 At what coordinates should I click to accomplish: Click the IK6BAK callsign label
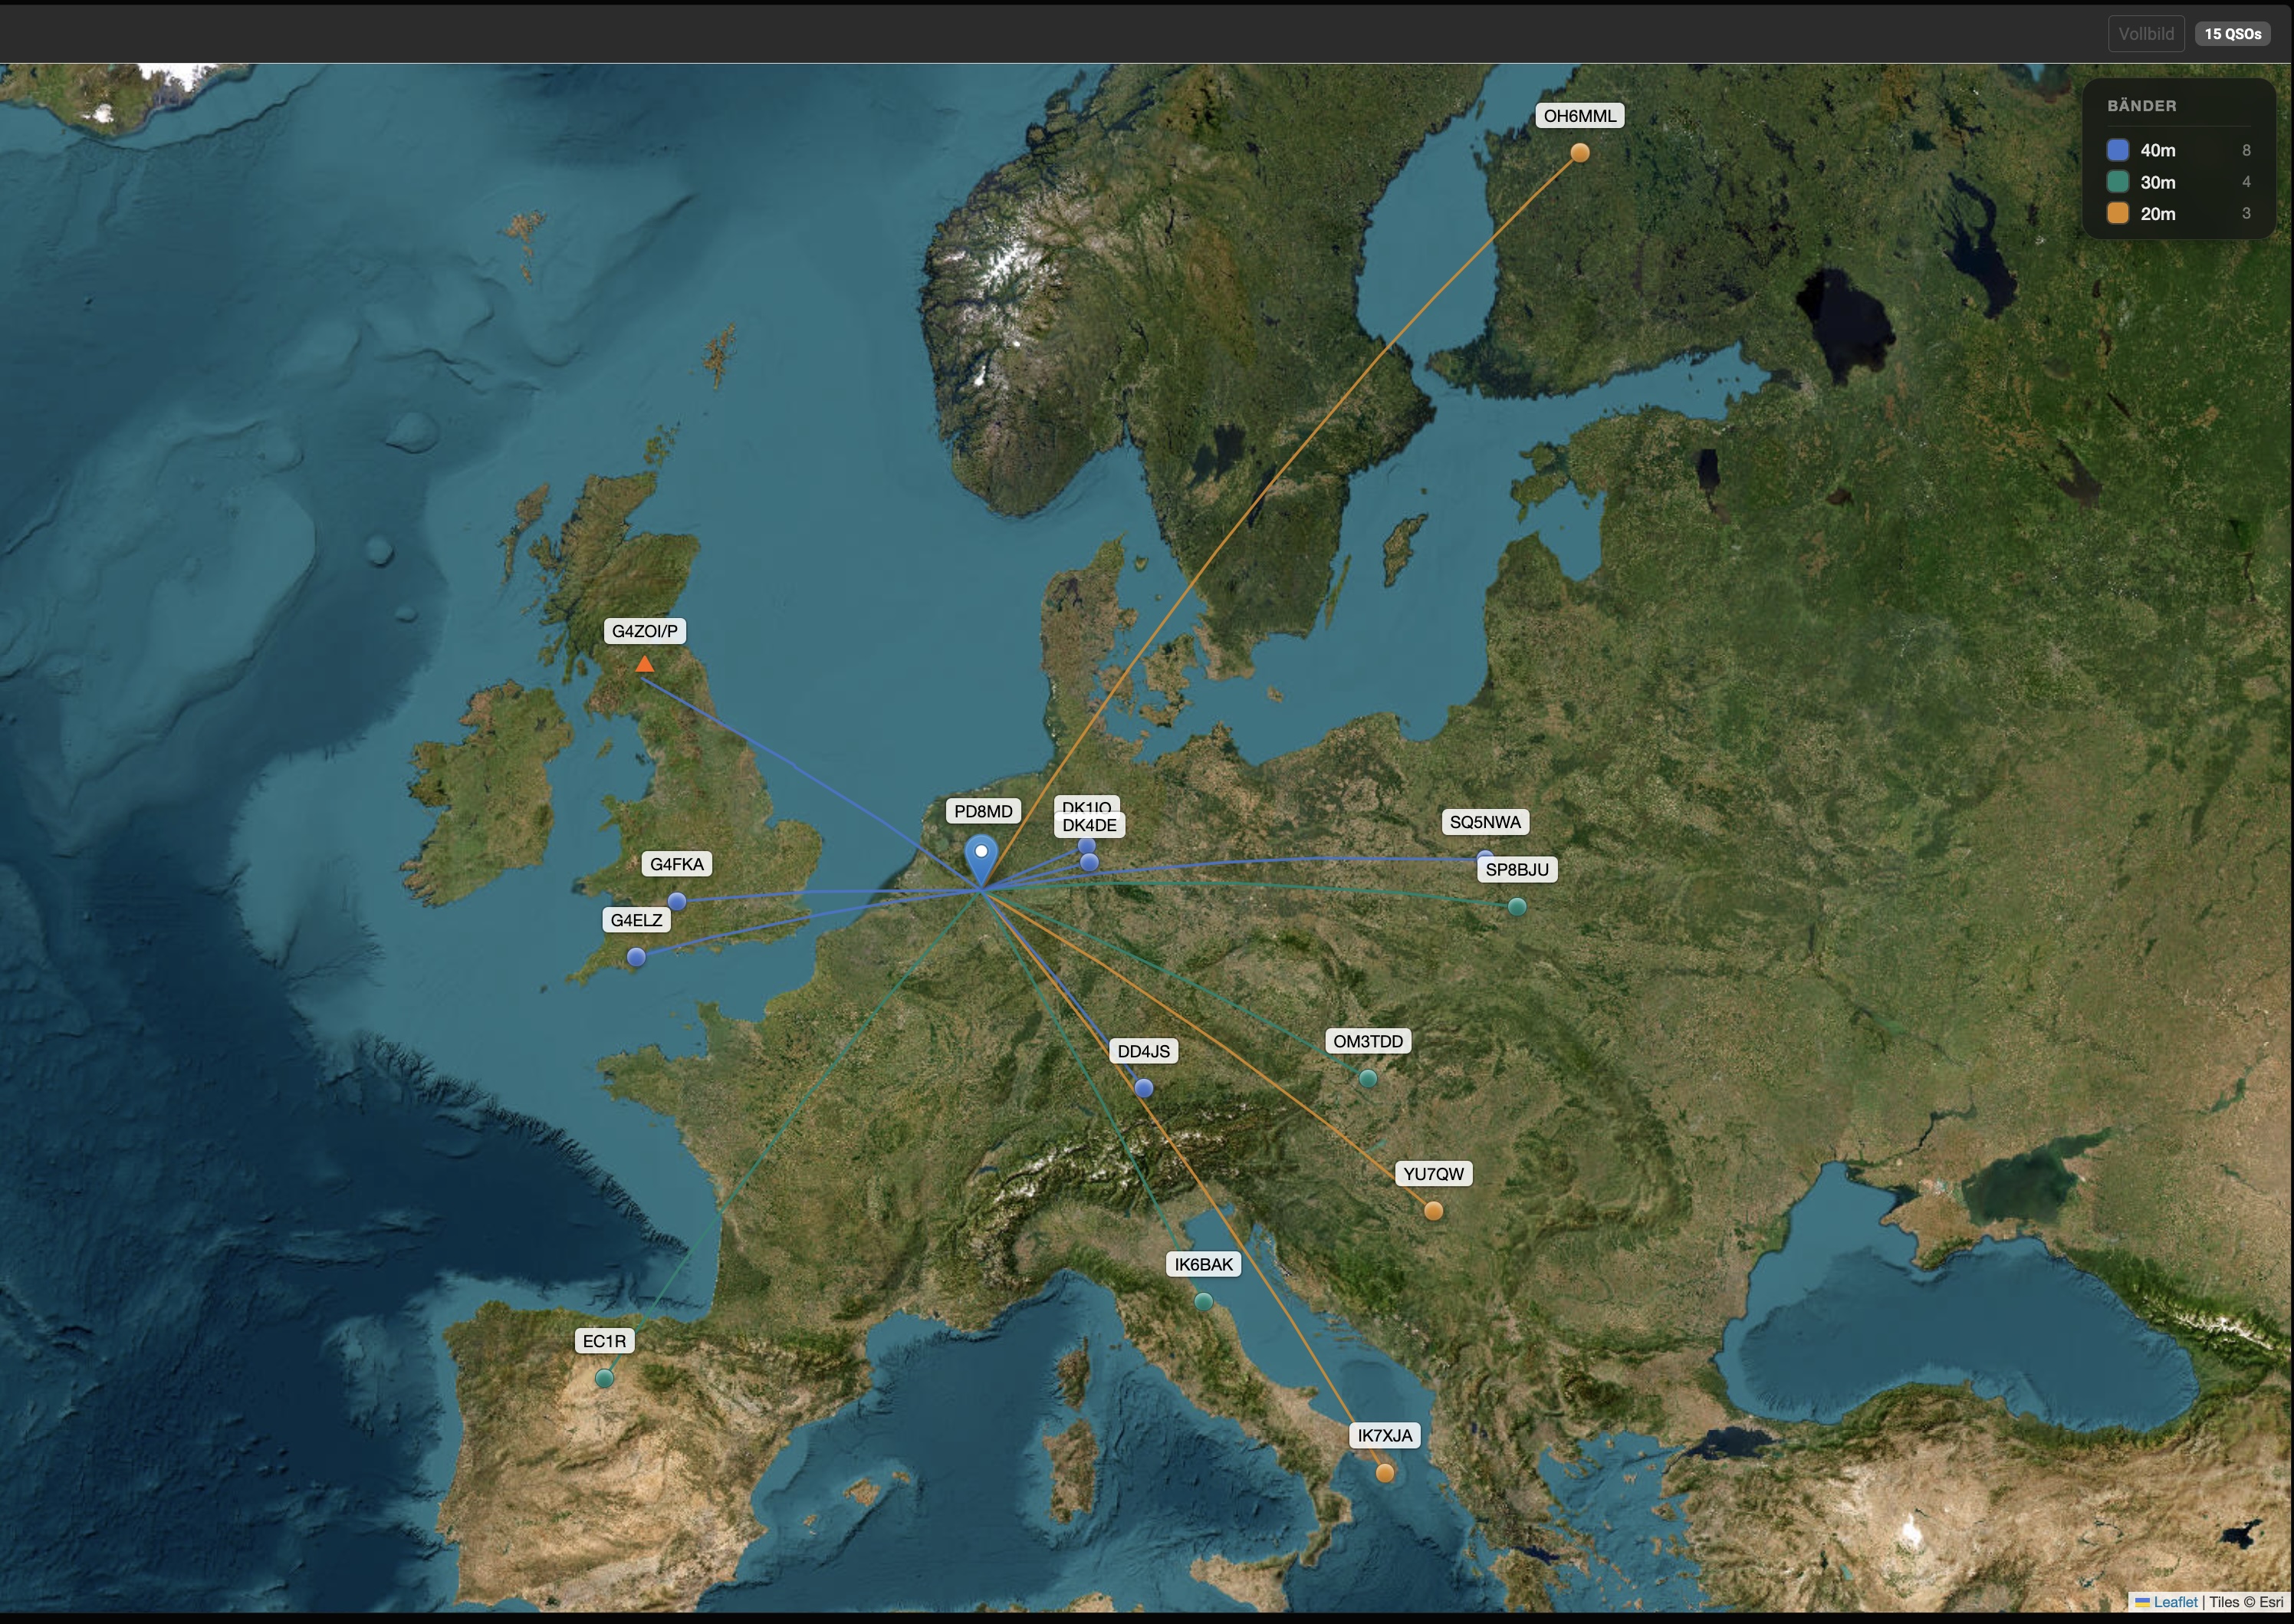1204,1264
